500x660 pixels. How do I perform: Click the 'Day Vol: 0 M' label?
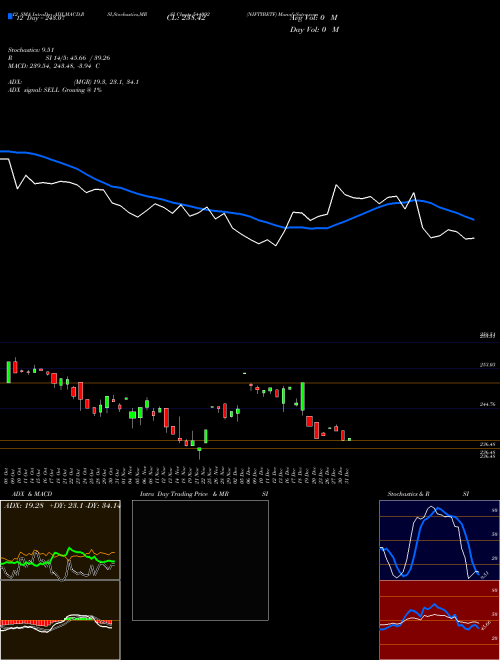(x=314, y=30)
